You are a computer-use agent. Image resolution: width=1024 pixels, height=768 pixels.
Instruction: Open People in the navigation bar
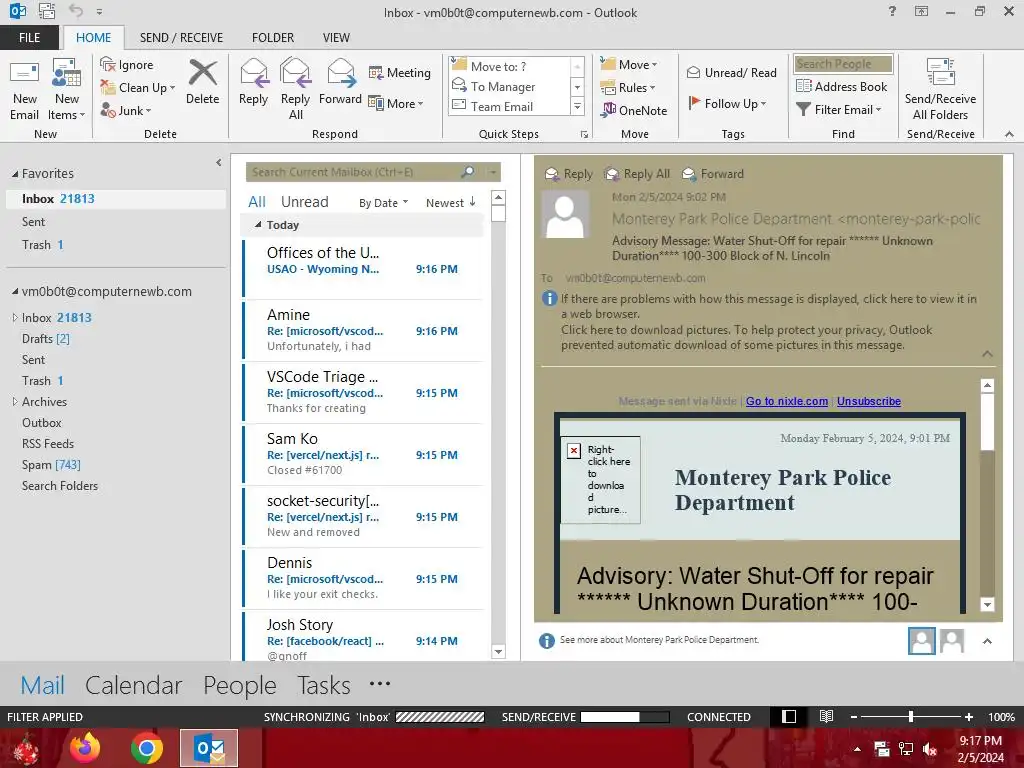click(240, 685)
